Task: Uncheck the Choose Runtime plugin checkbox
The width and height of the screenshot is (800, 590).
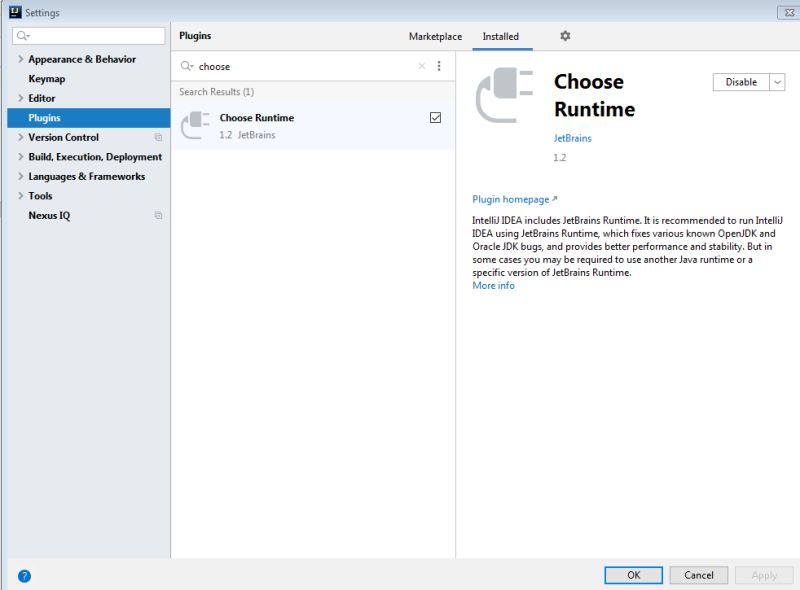Action: point(435,118)
